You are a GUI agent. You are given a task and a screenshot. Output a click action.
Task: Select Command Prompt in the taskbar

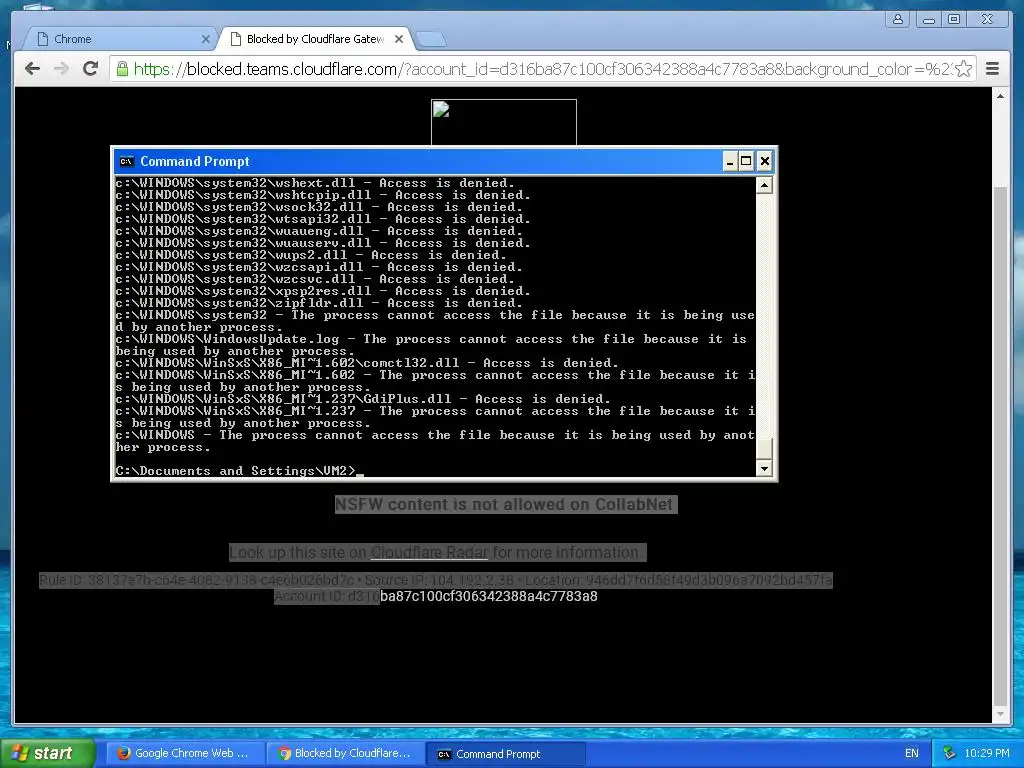505,754
